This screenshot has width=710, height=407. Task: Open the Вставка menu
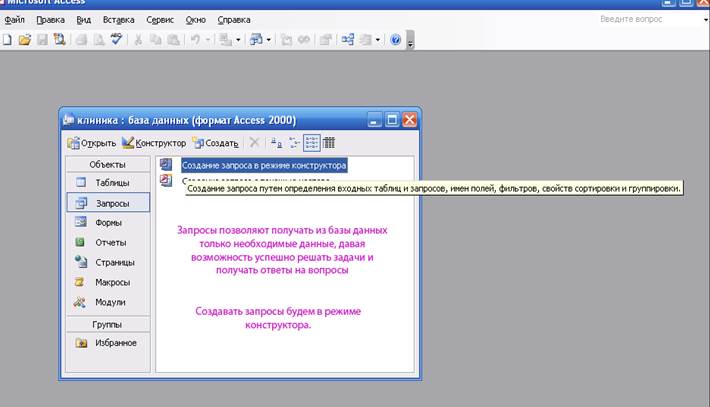tap(118, 19)
